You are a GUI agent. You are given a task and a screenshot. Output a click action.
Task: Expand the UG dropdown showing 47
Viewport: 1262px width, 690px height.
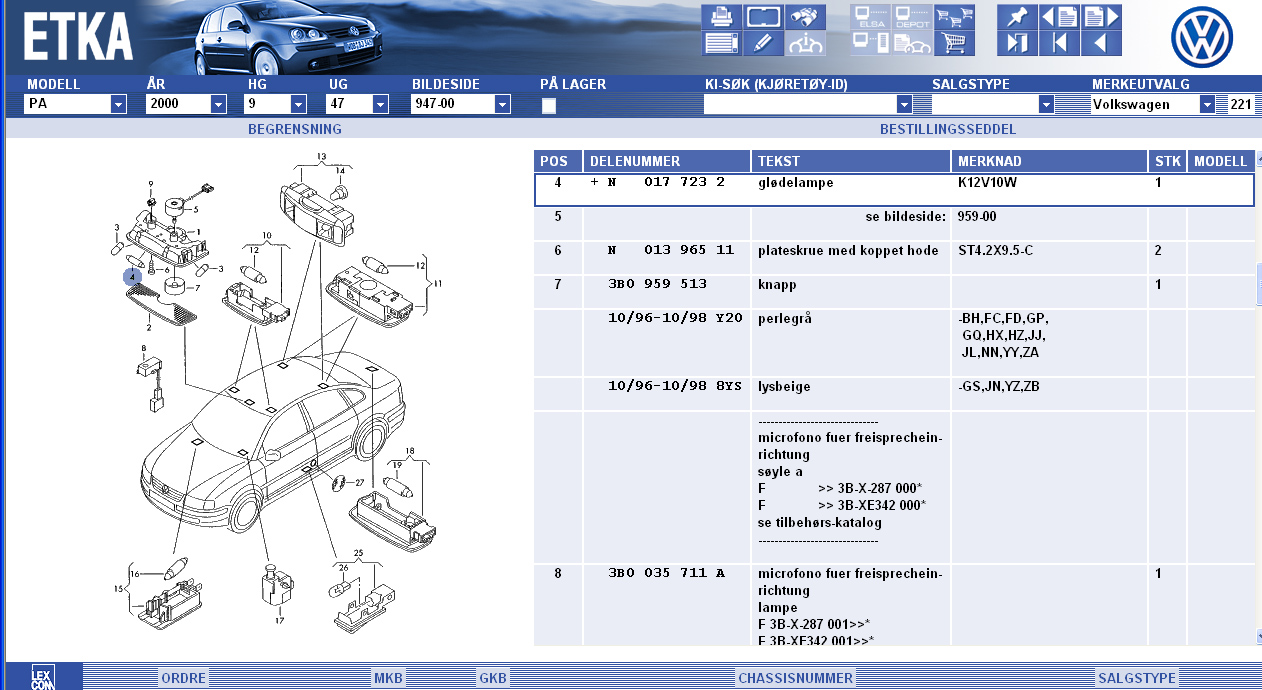(x=381, y=104)
